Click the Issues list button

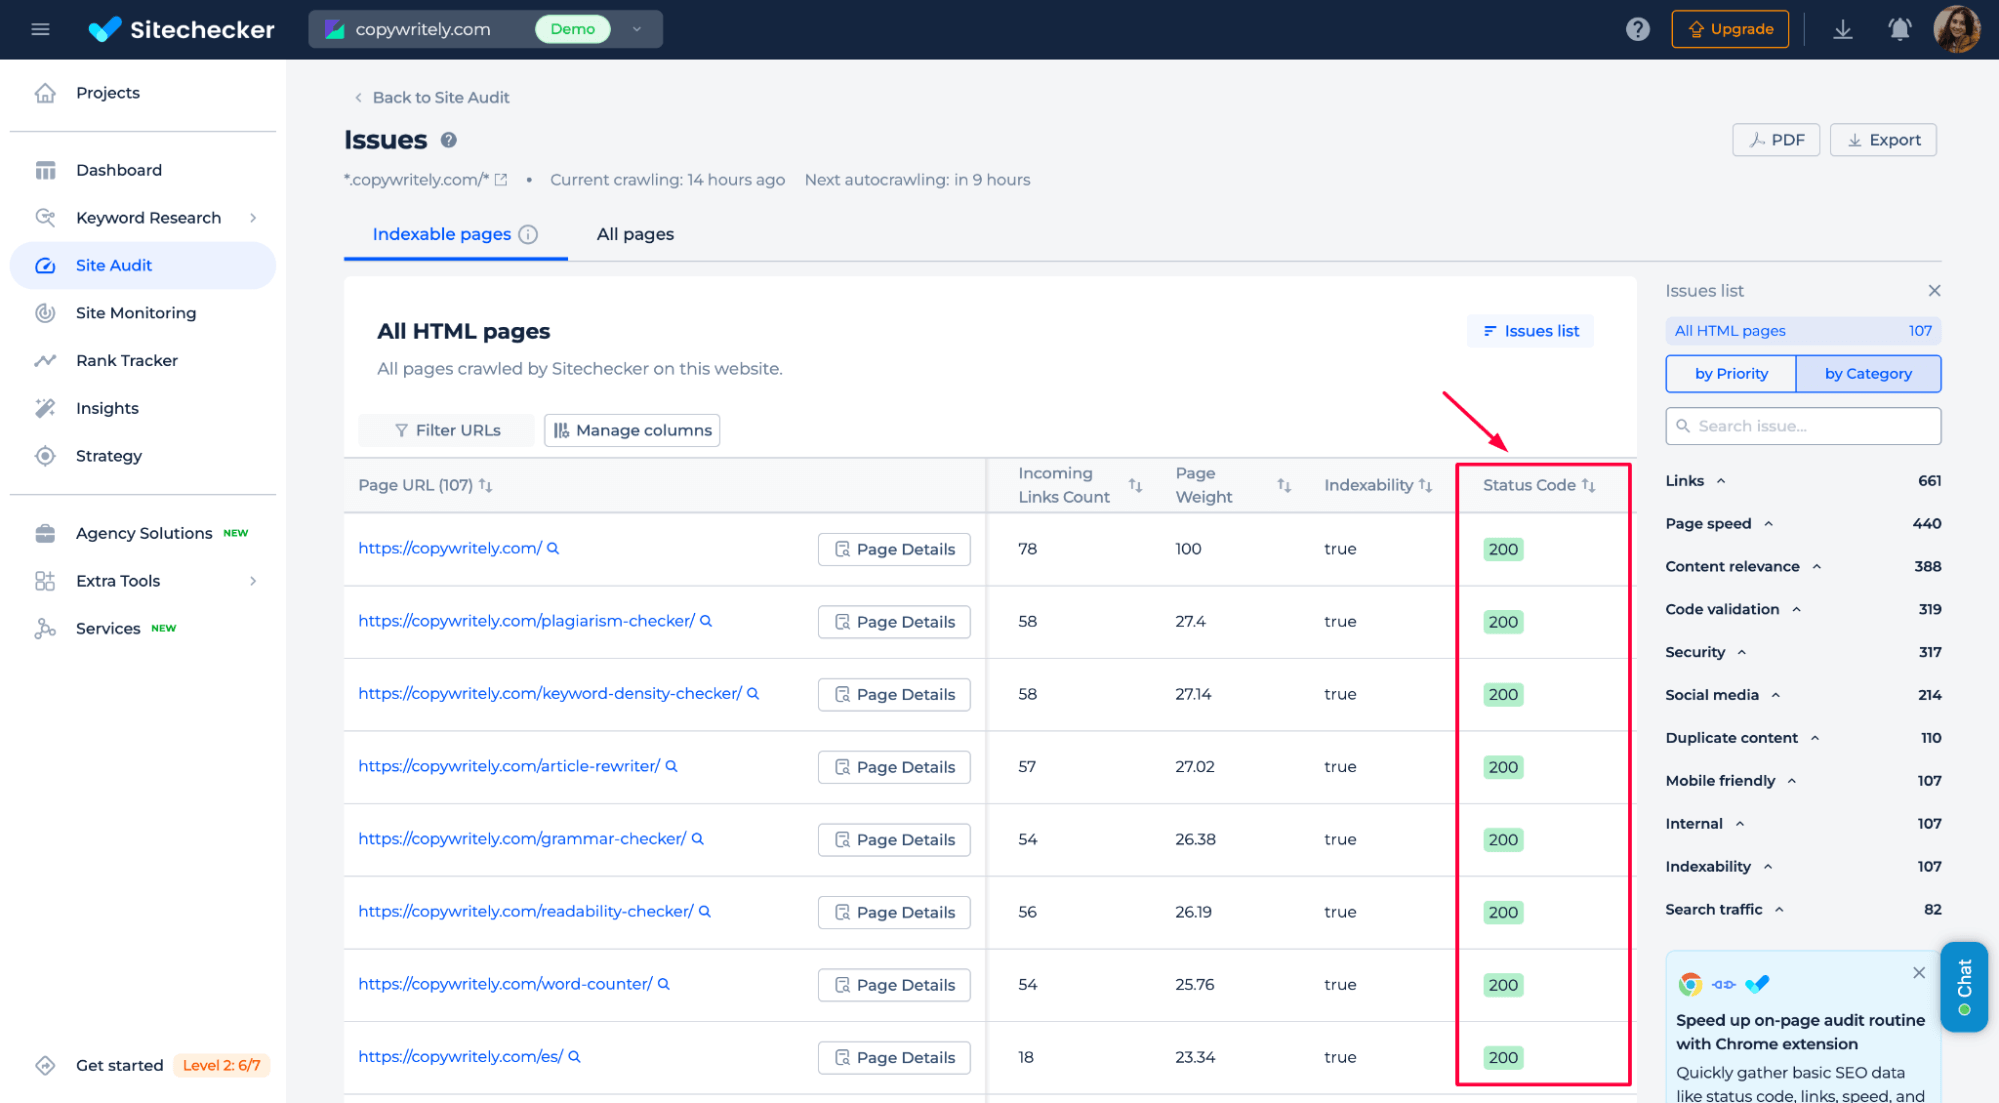click(x=1530, y=331)
